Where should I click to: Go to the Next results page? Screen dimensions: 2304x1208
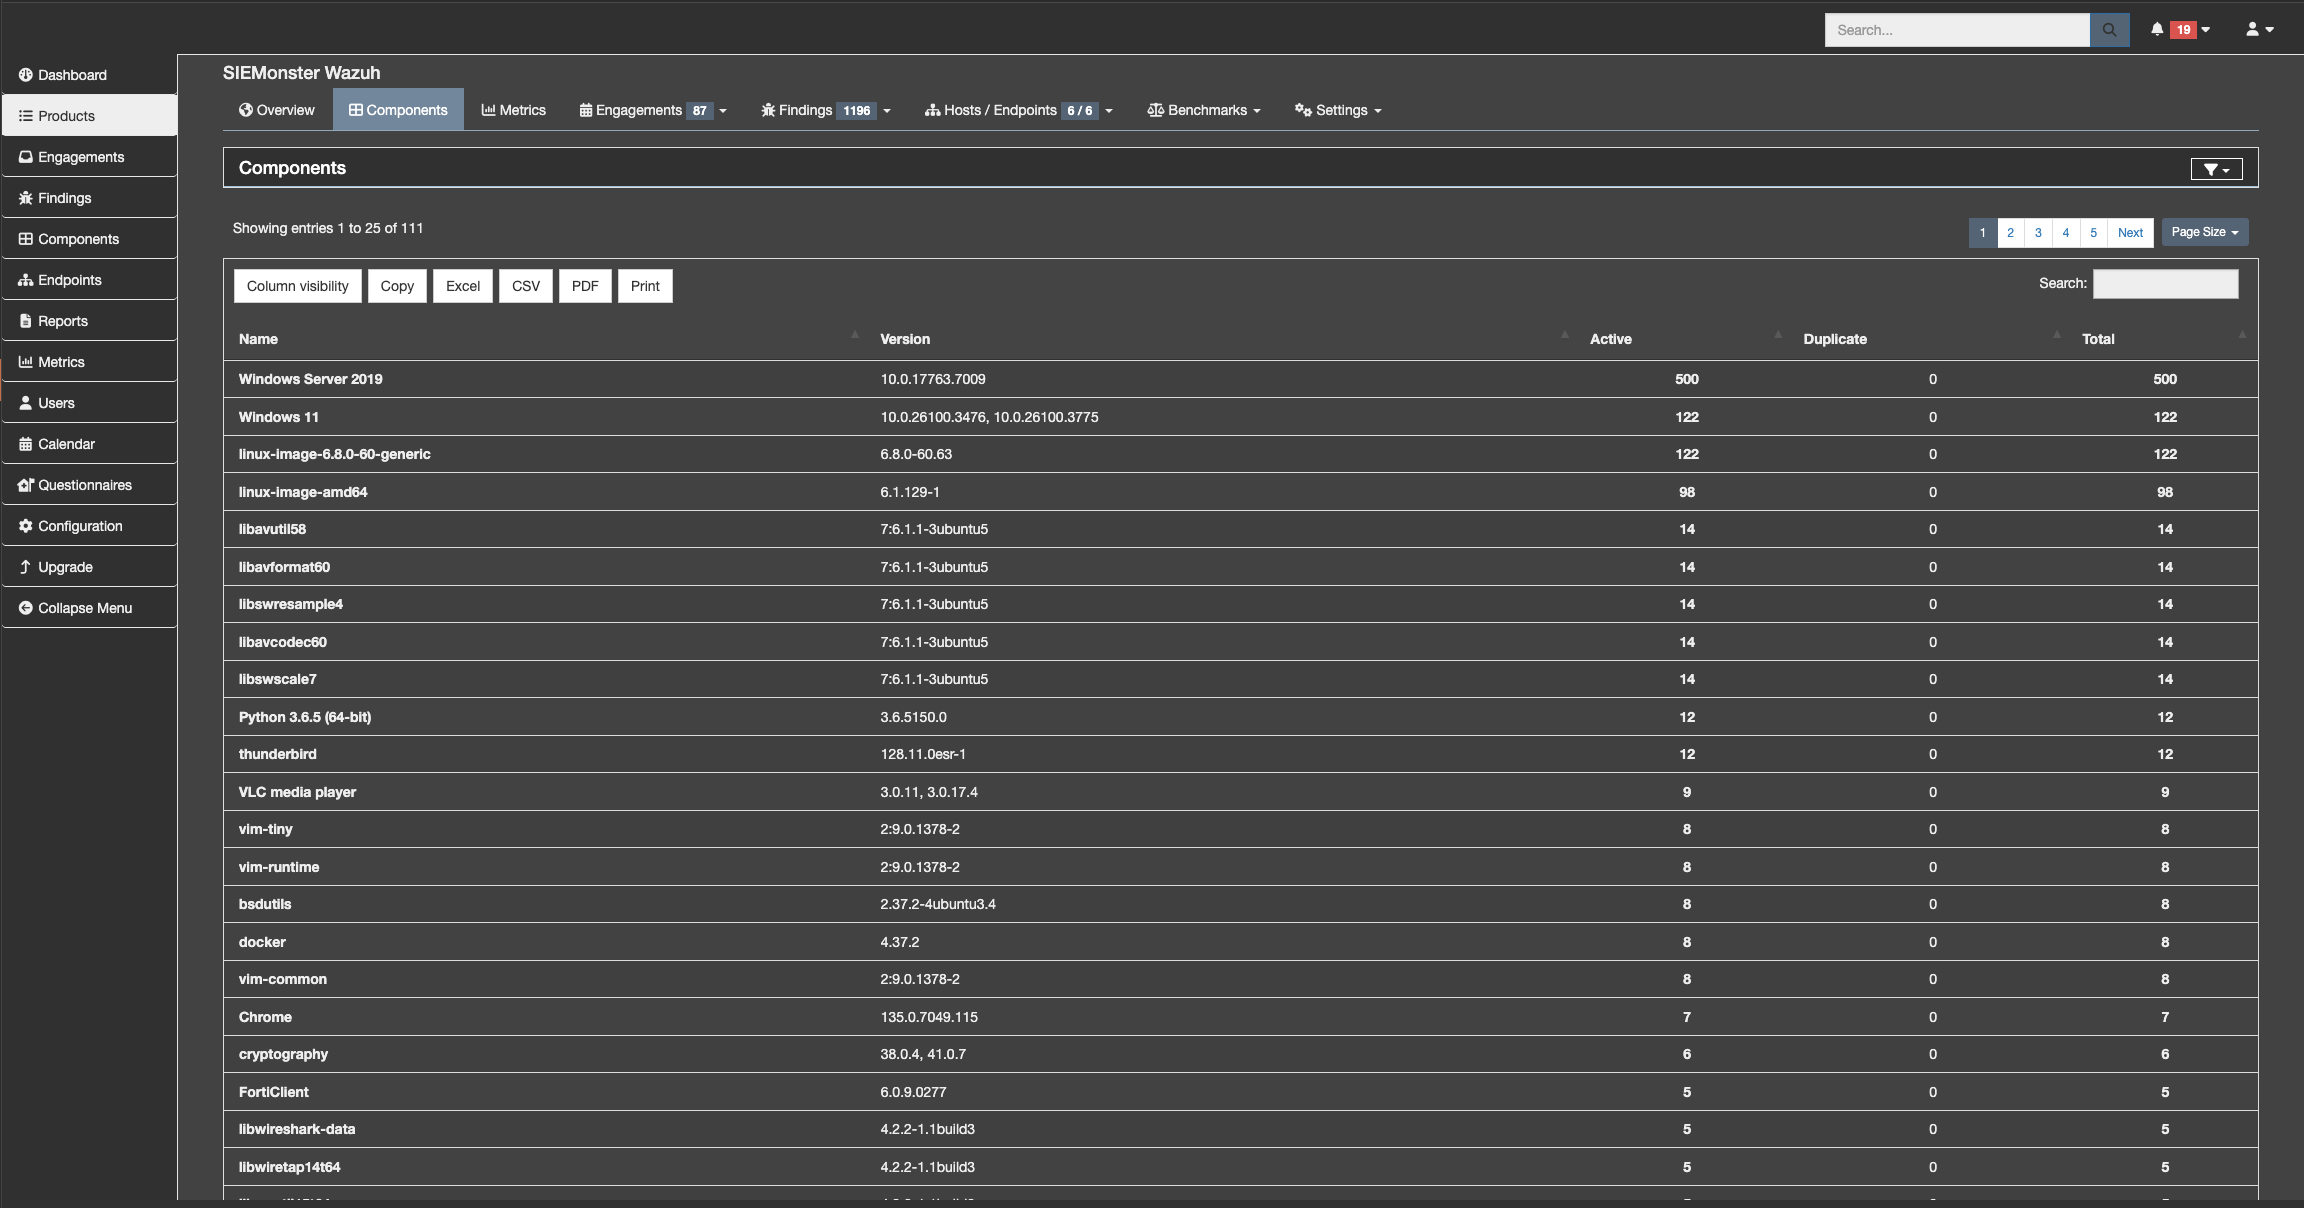tap(2130, 233)
